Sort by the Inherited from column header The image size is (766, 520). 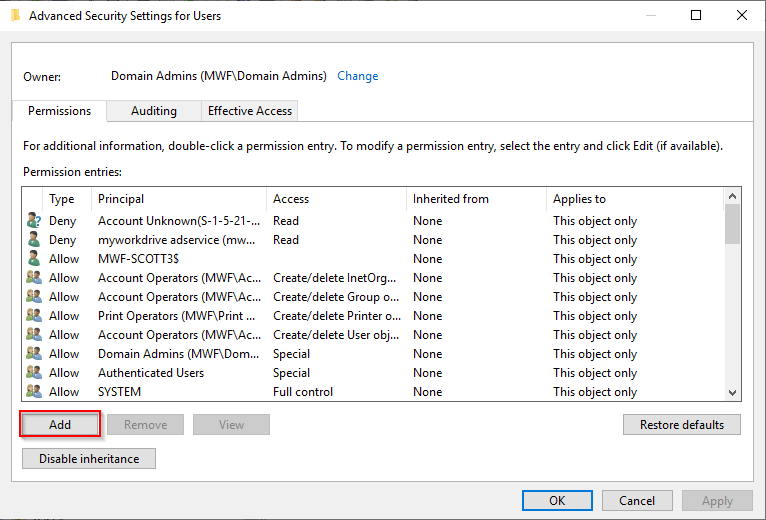(475, 199)
